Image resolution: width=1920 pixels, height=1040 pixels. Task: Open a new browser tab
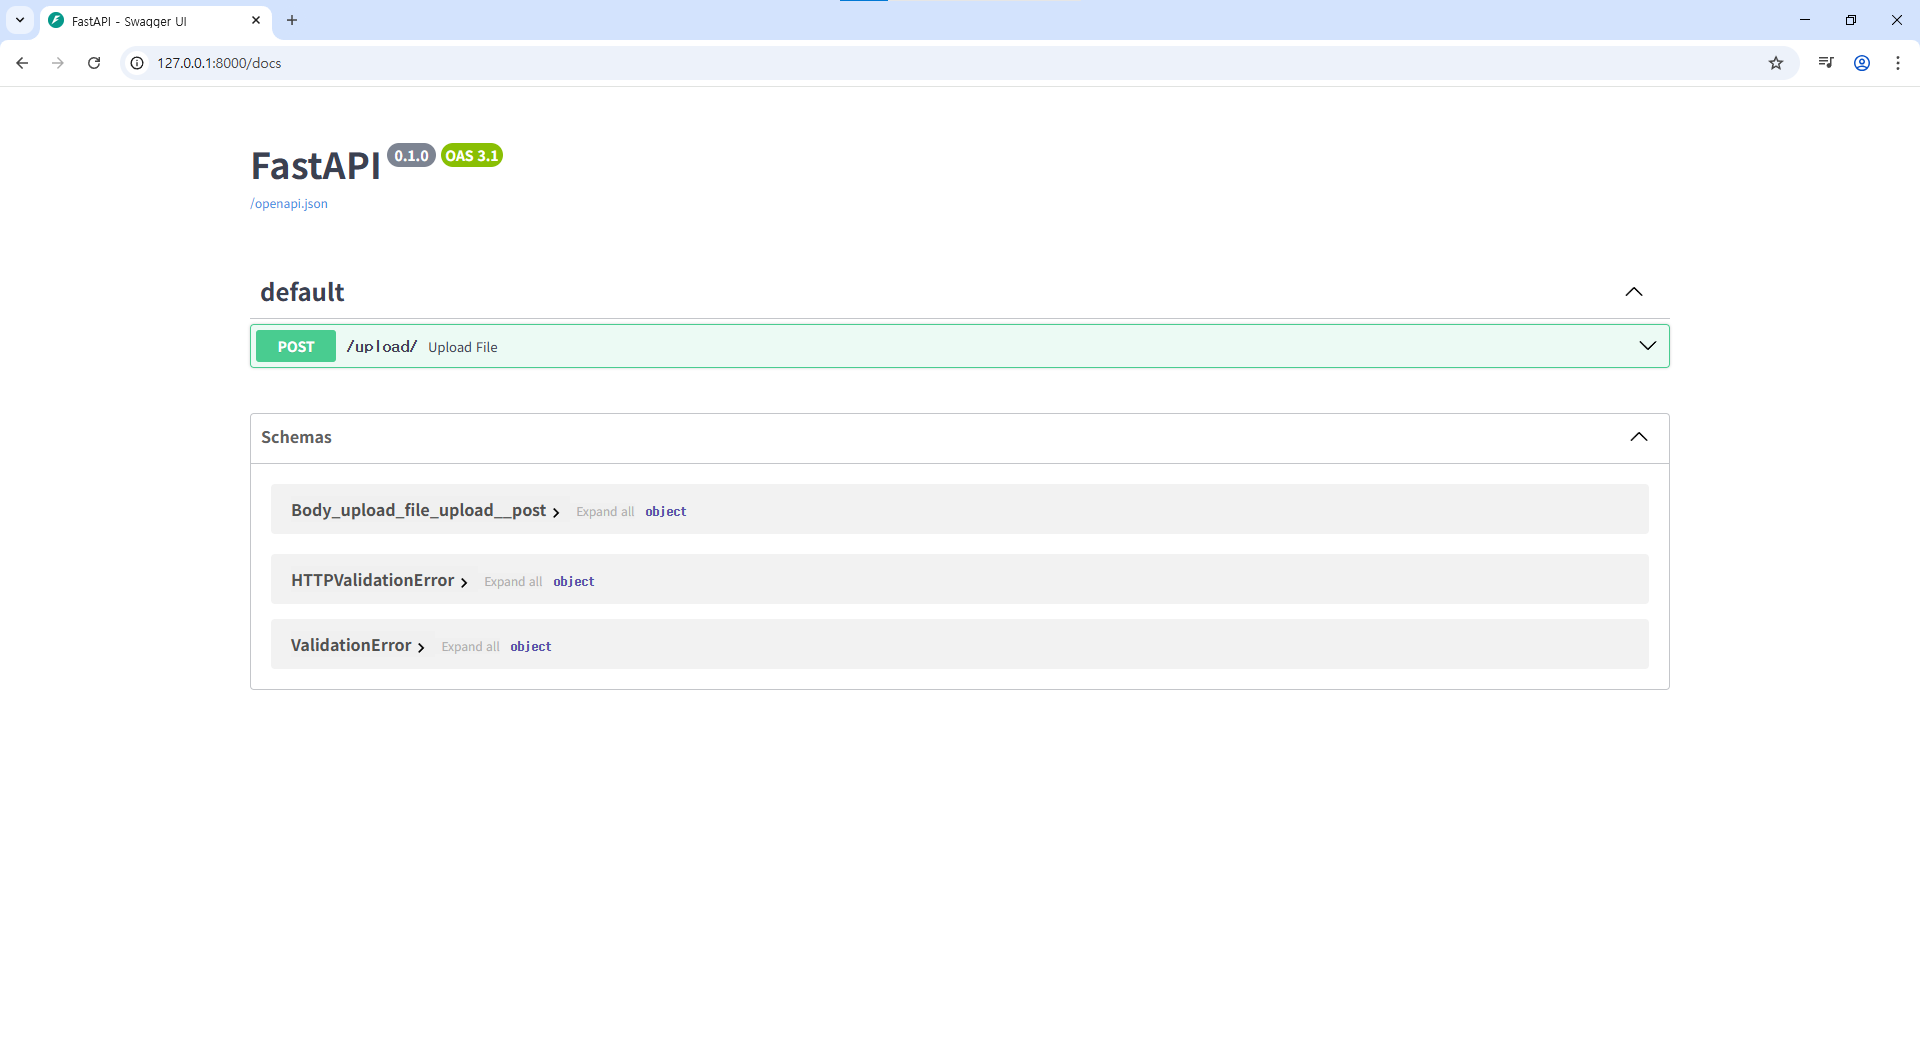tap(292, 20)
